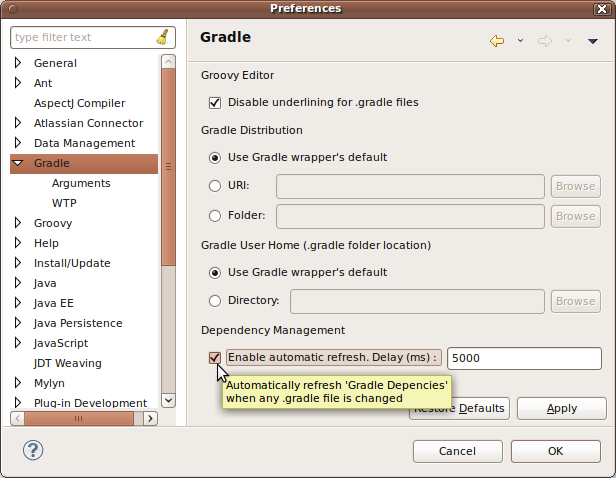
Task: Expand the General tree node
Action: coord(18,63)
